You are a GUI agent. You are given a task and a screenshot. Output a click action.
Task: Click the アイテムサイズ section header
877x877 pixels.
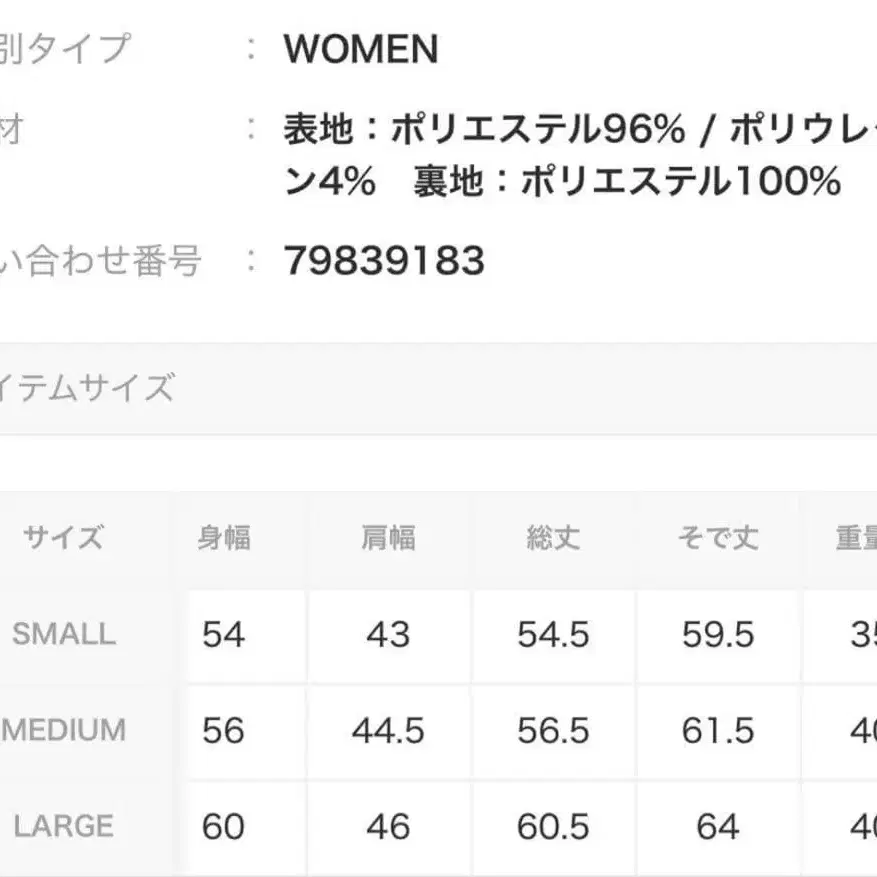(88, 388)
